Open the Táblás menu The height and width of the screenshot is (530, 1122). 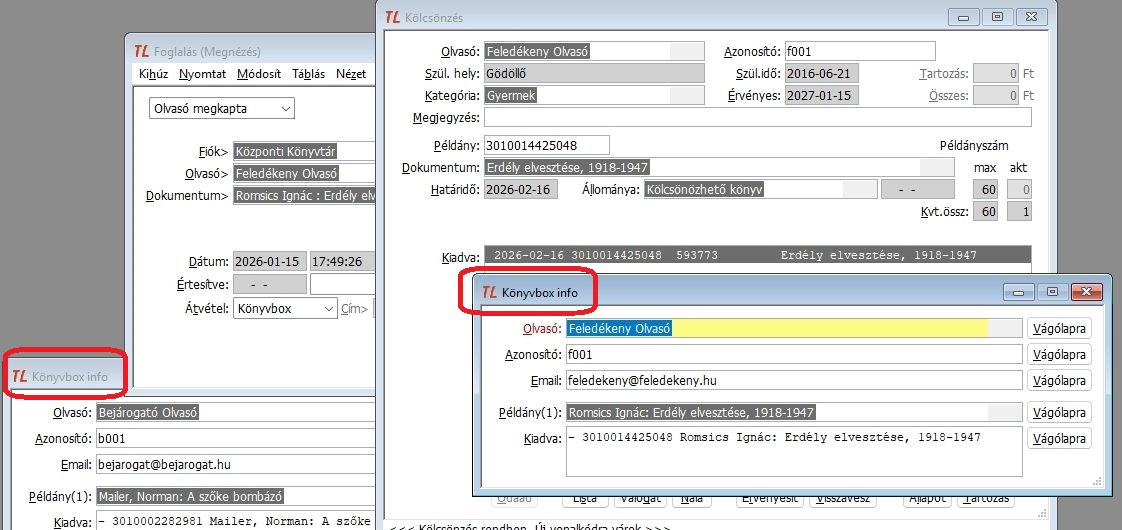click(308, 74)
